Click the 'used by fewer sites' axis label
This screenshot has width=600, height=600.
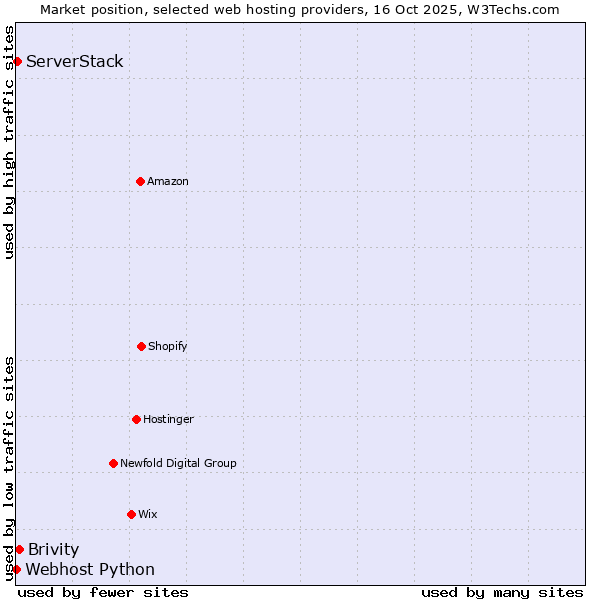[103, 592]
